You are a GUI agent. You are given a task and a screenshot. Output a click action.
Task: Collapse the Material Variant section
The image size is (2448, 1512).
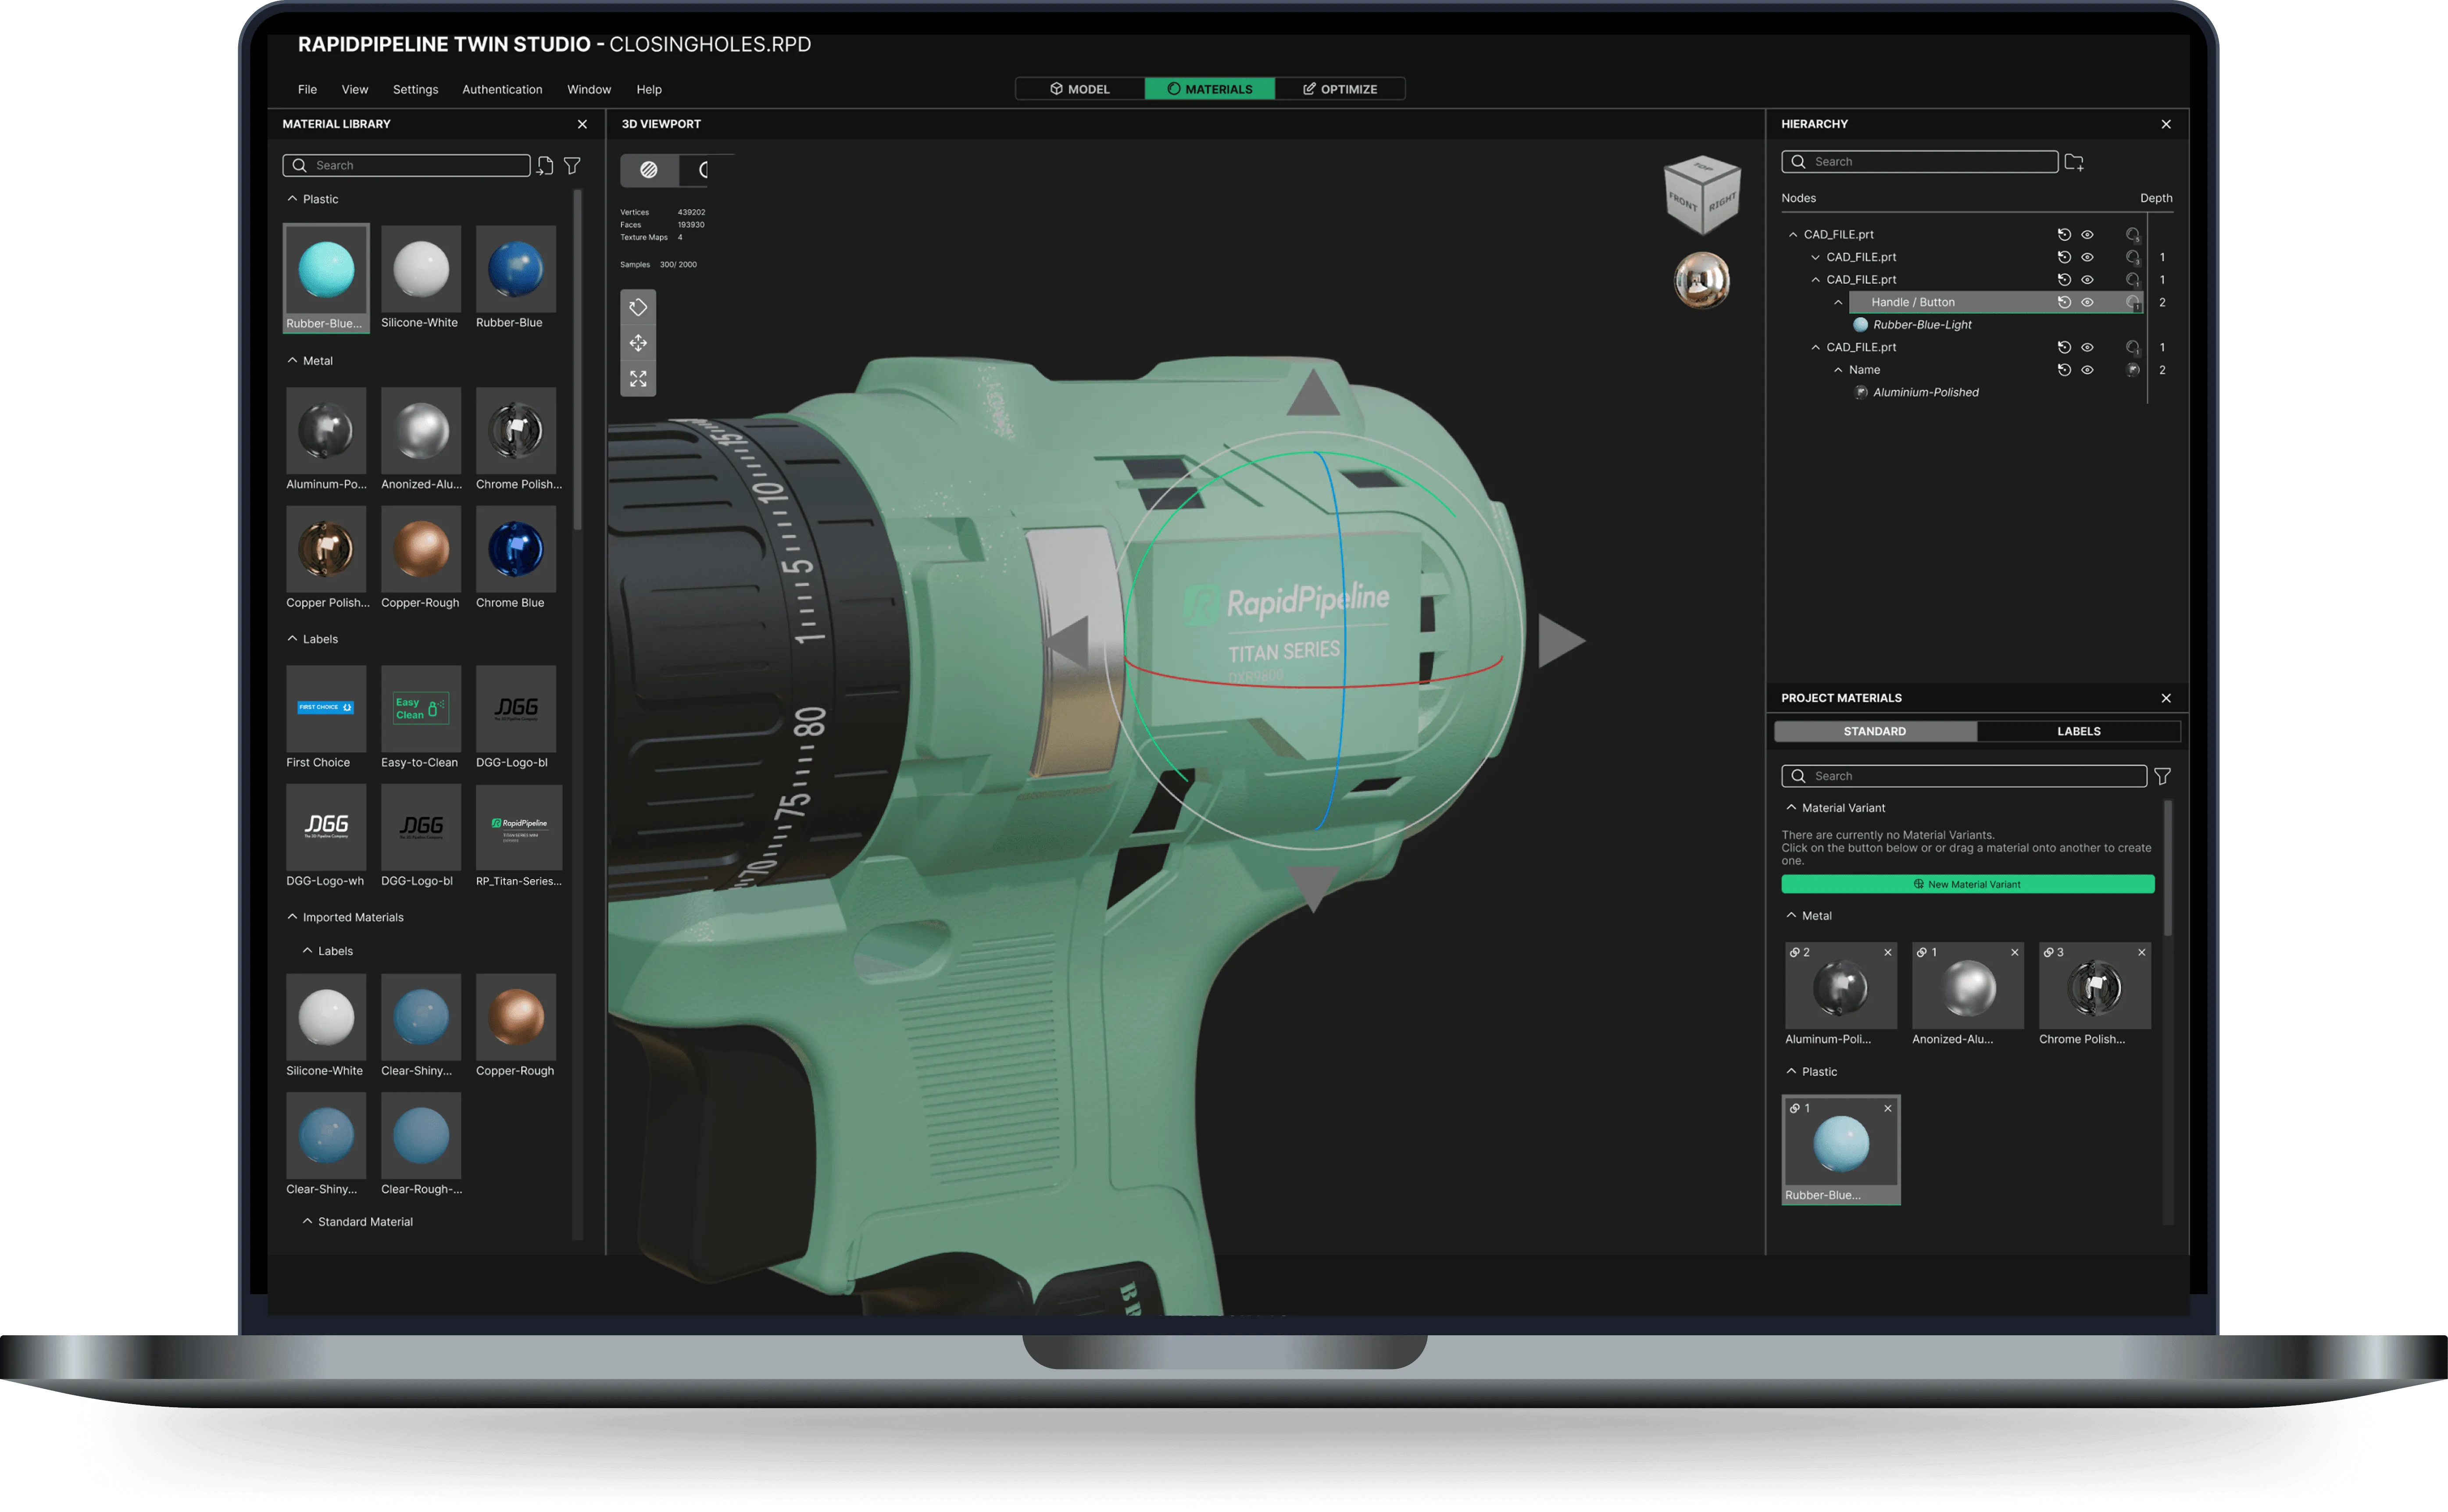[1791, 808]
